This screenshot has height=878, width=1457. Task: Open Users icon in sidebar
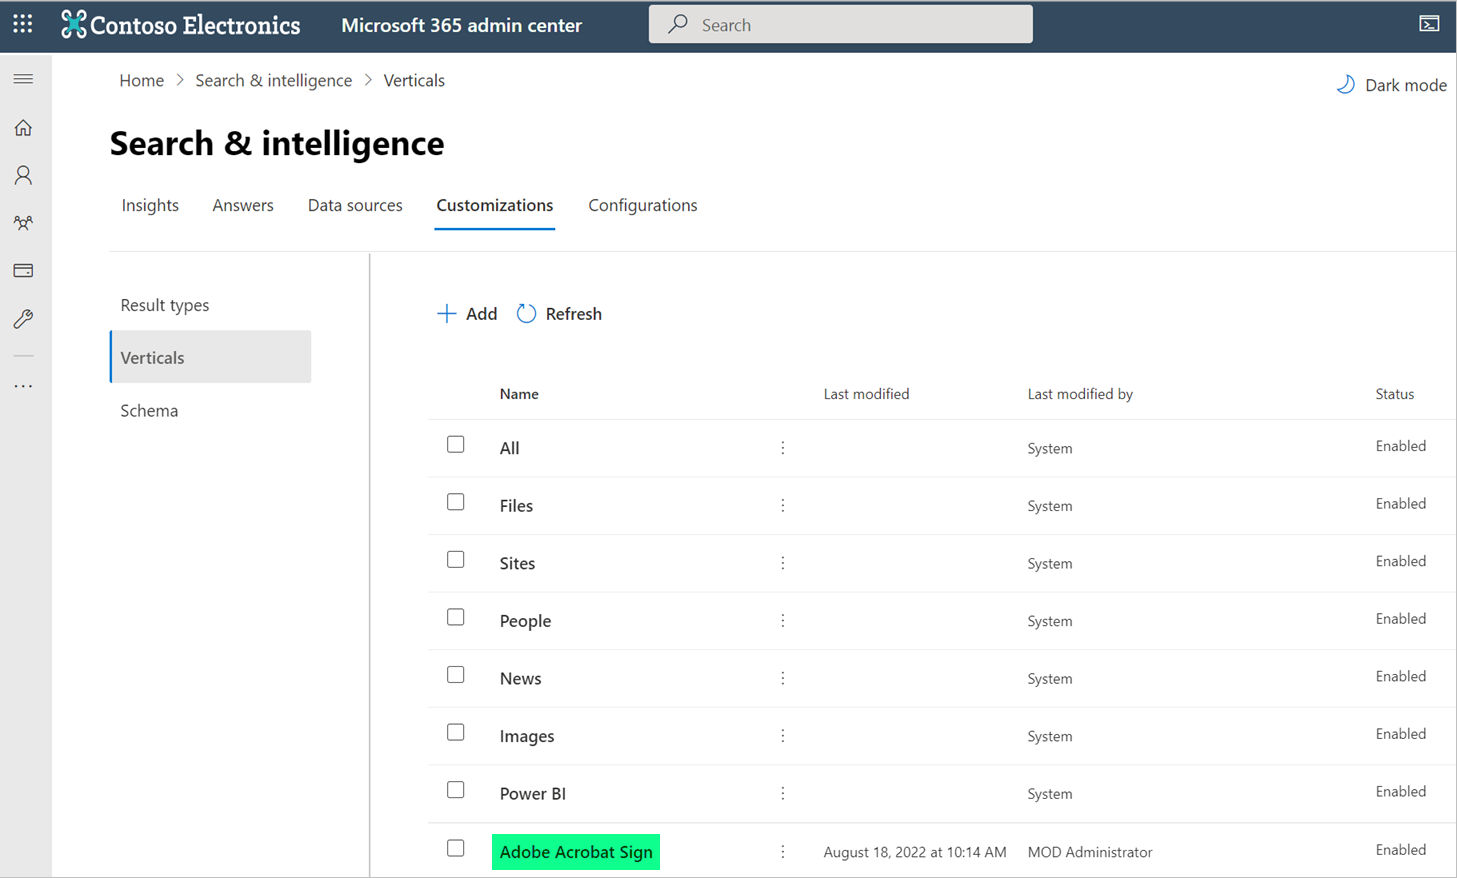(x=23, y=175)
